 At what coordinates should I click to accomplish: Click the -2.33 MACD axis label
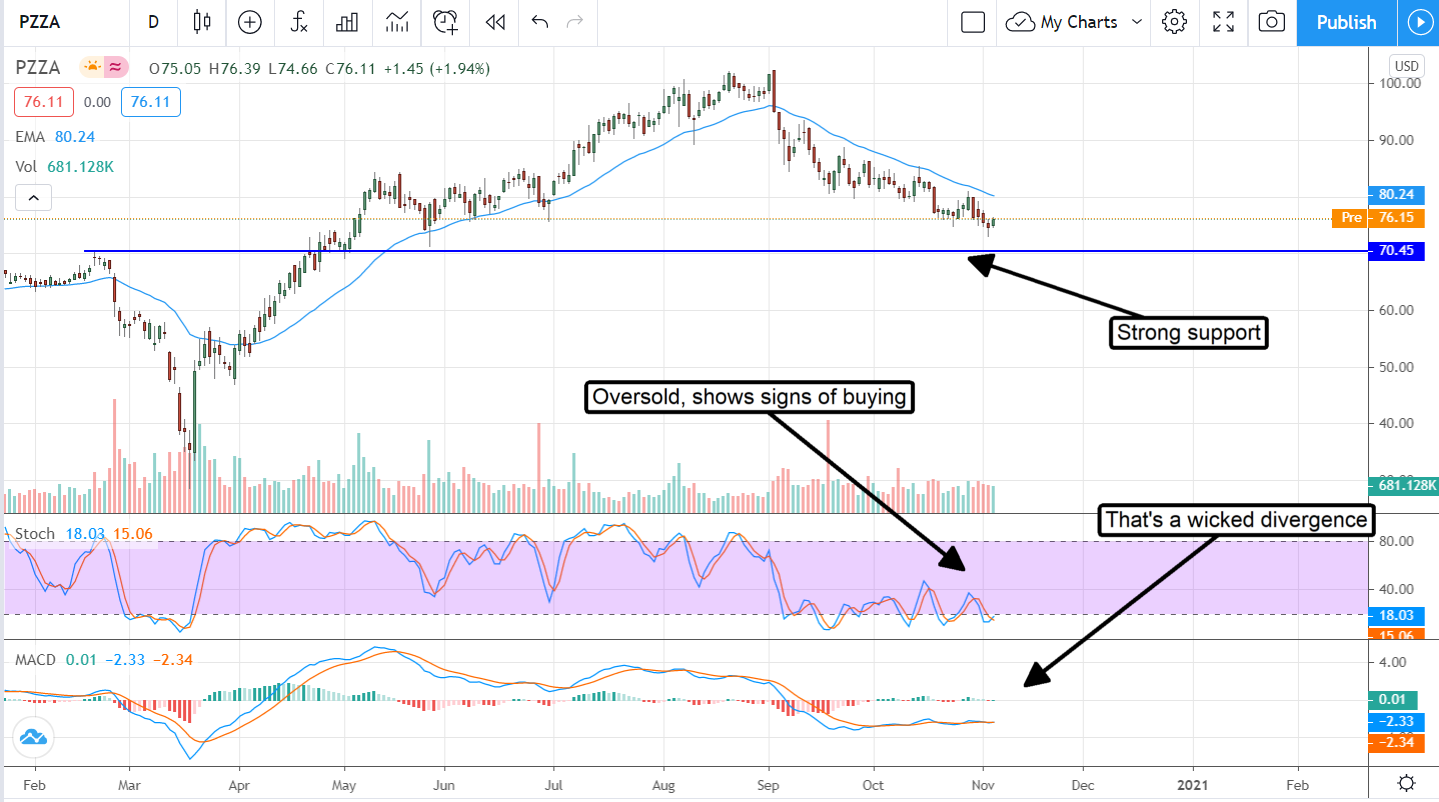pyautogui.click(x=1397, y=721)
